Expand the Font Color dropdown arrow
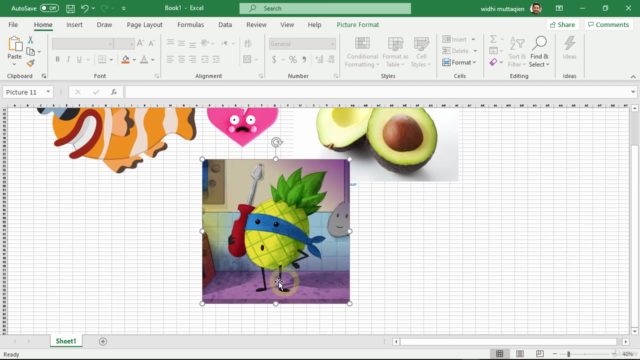Image resolution: width=640 pixels, height=360 pixels. pos(153,60)
